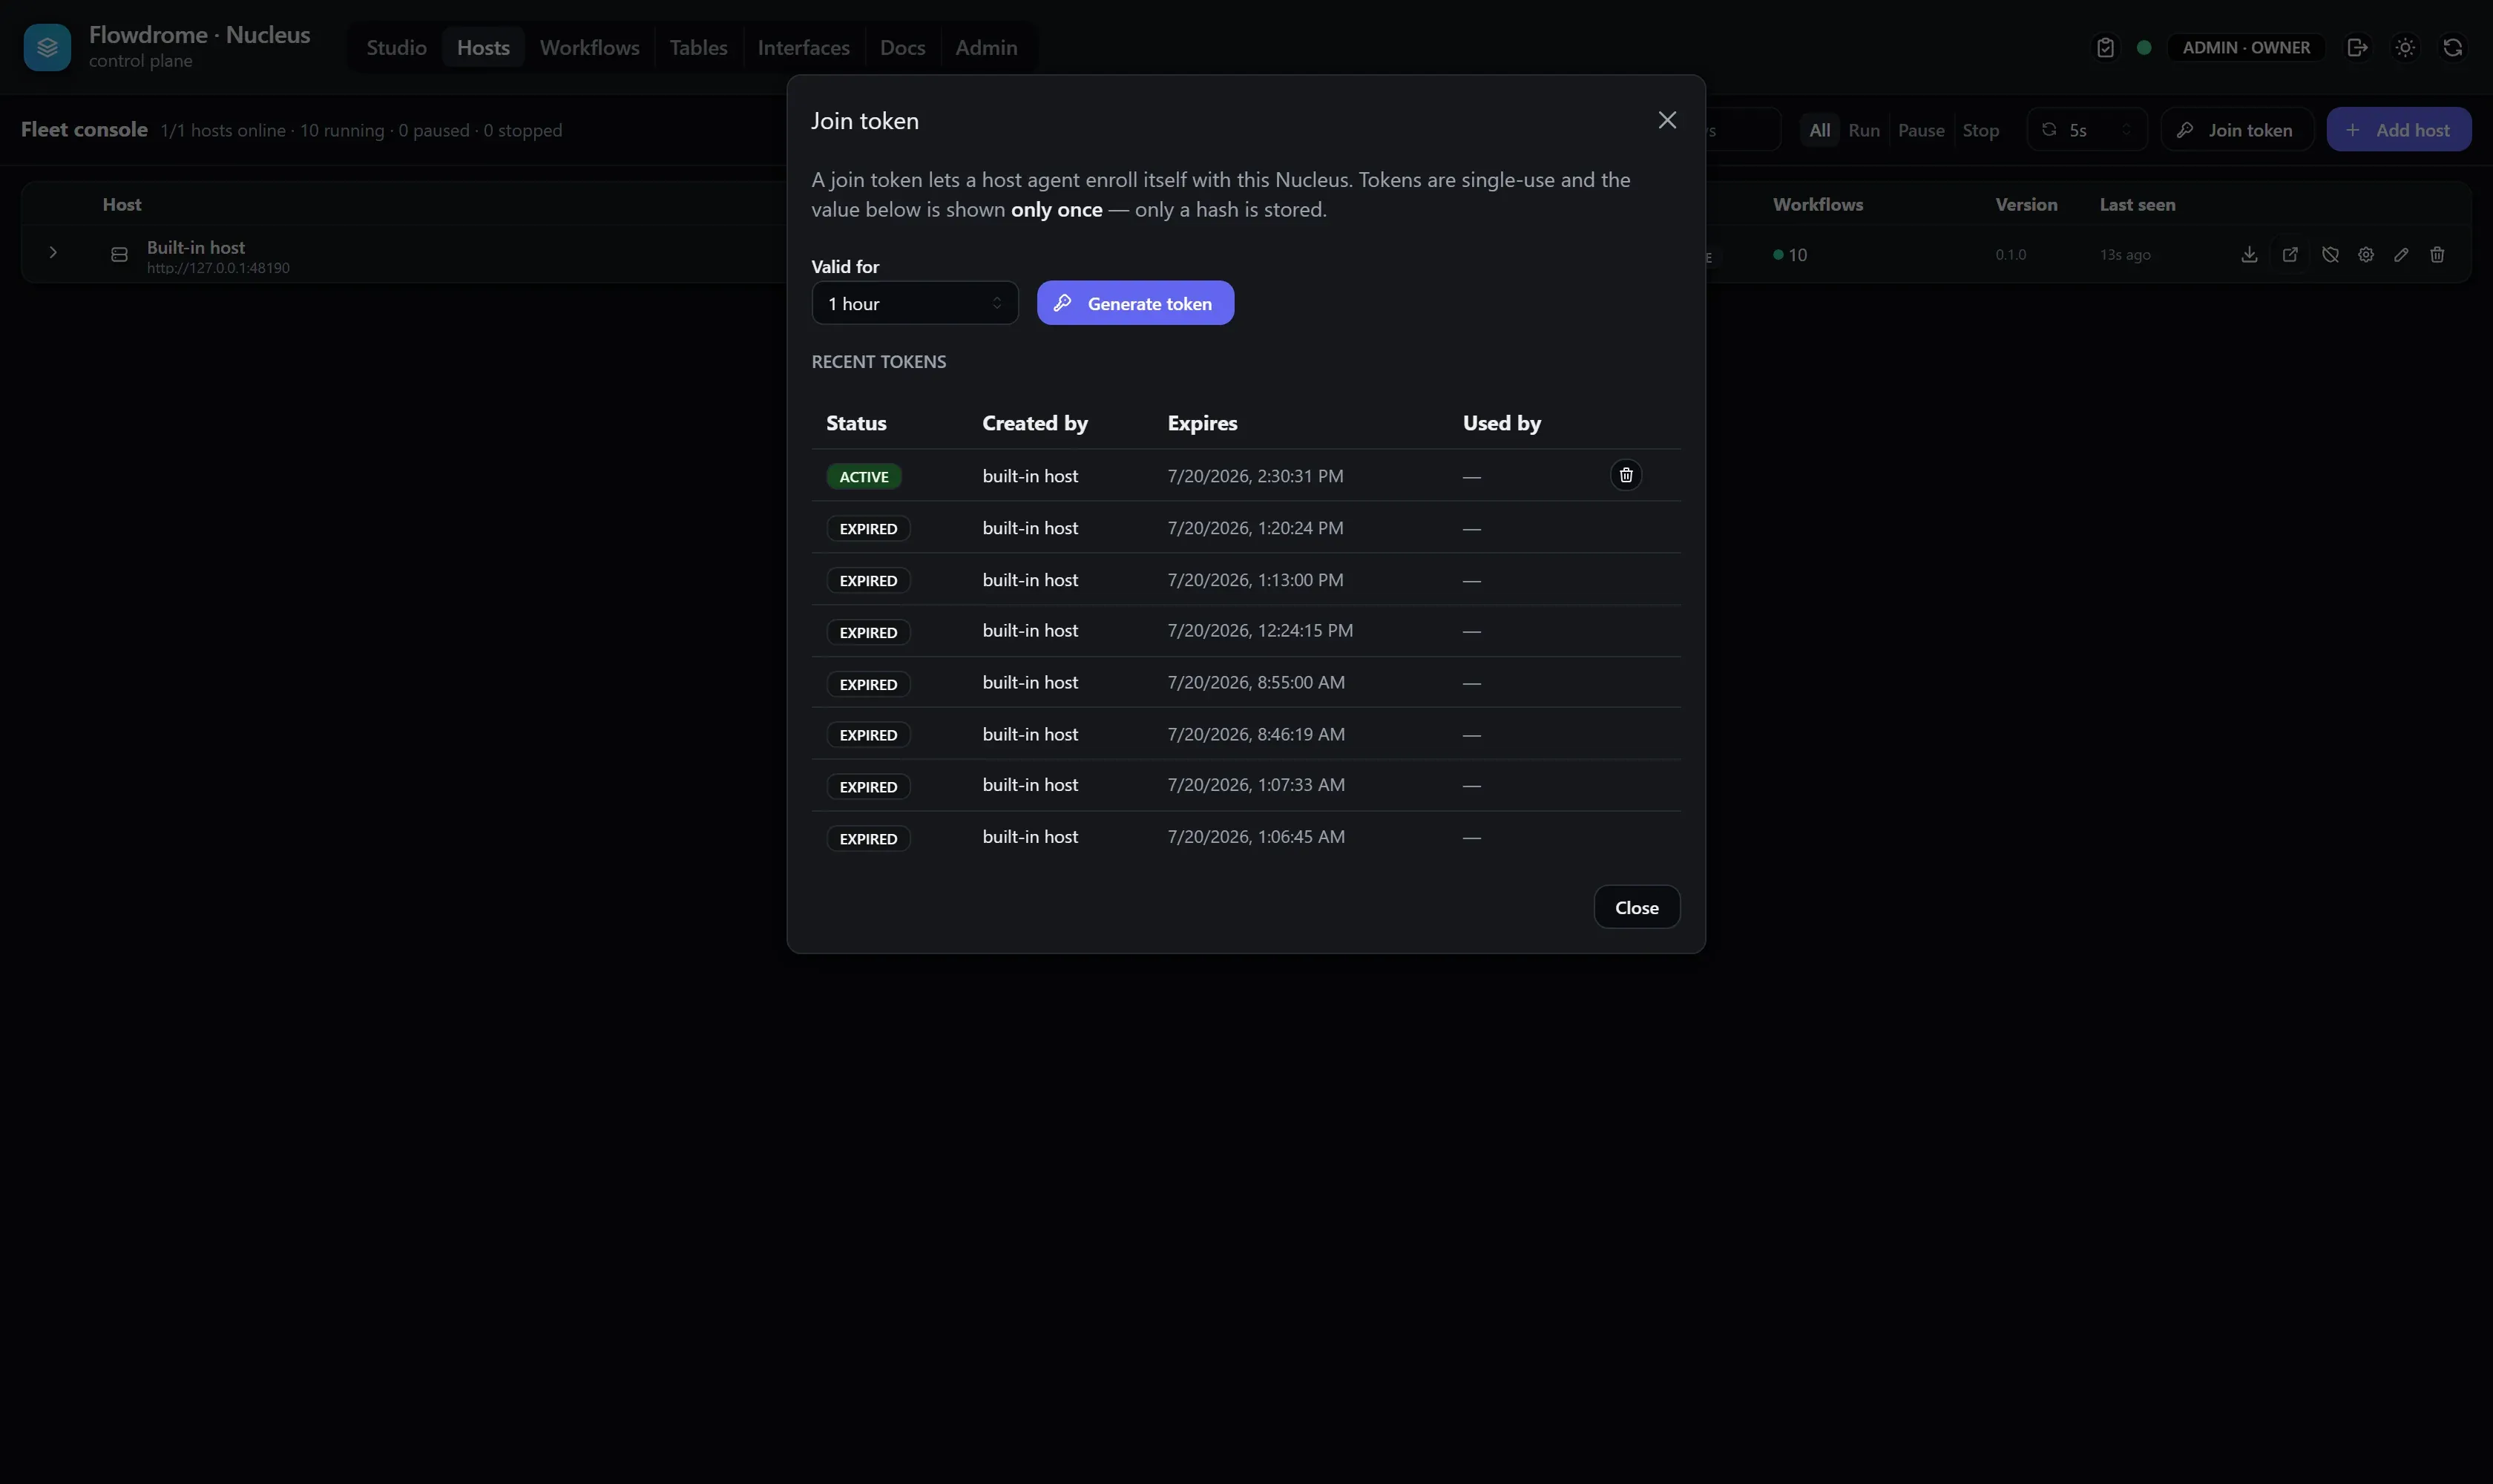2493x1484 pixels.
Task: Select the Stop filter
Action: coord(1980,130)
